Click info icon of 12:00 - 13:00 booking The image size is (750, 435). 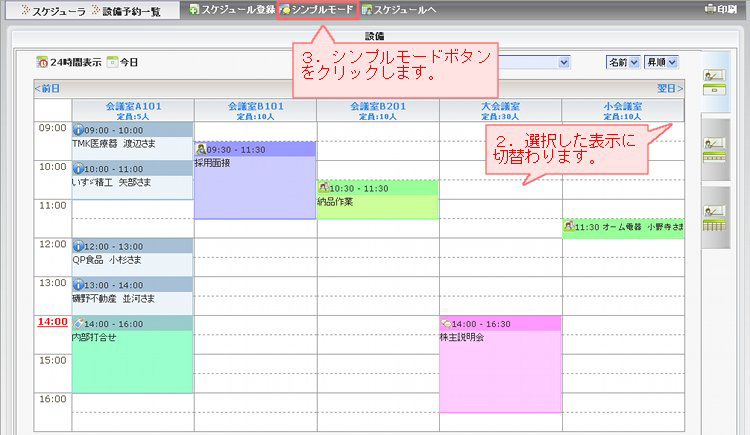tap(78, 246)
